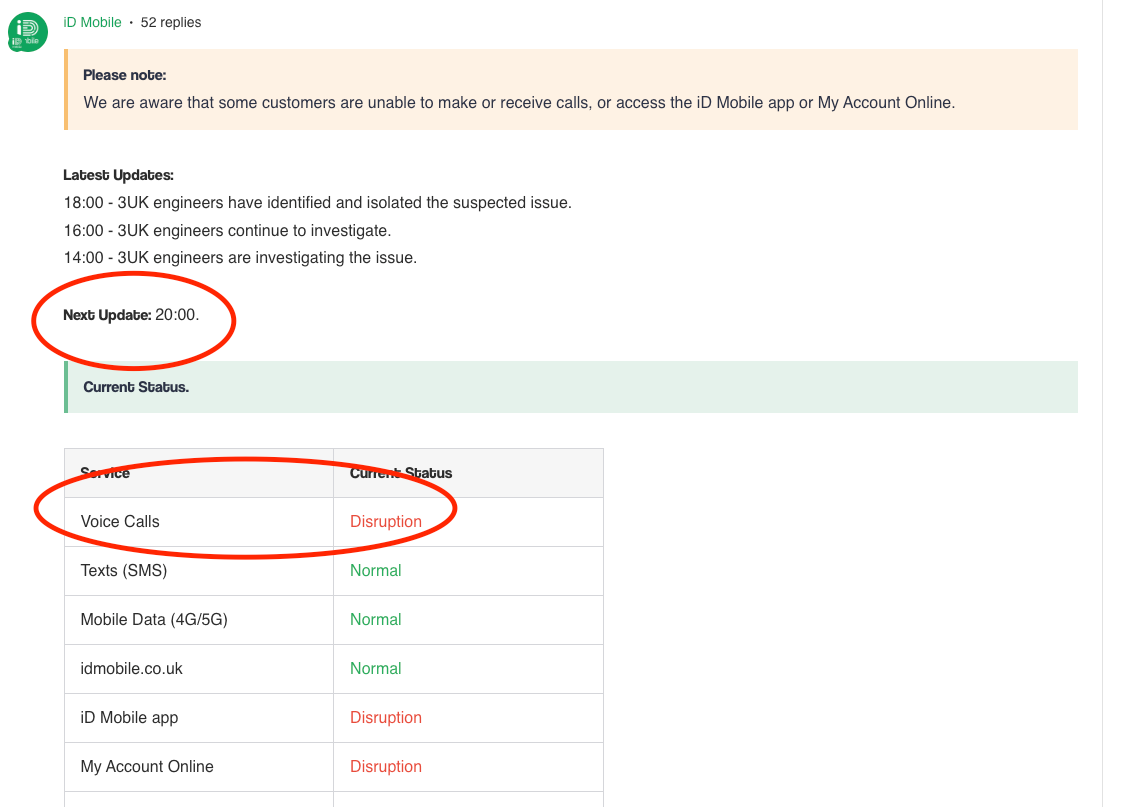Screen dimensions: 1124x807
Task: Select the 'My Account Online' table cell
Action: coord(199,767)
